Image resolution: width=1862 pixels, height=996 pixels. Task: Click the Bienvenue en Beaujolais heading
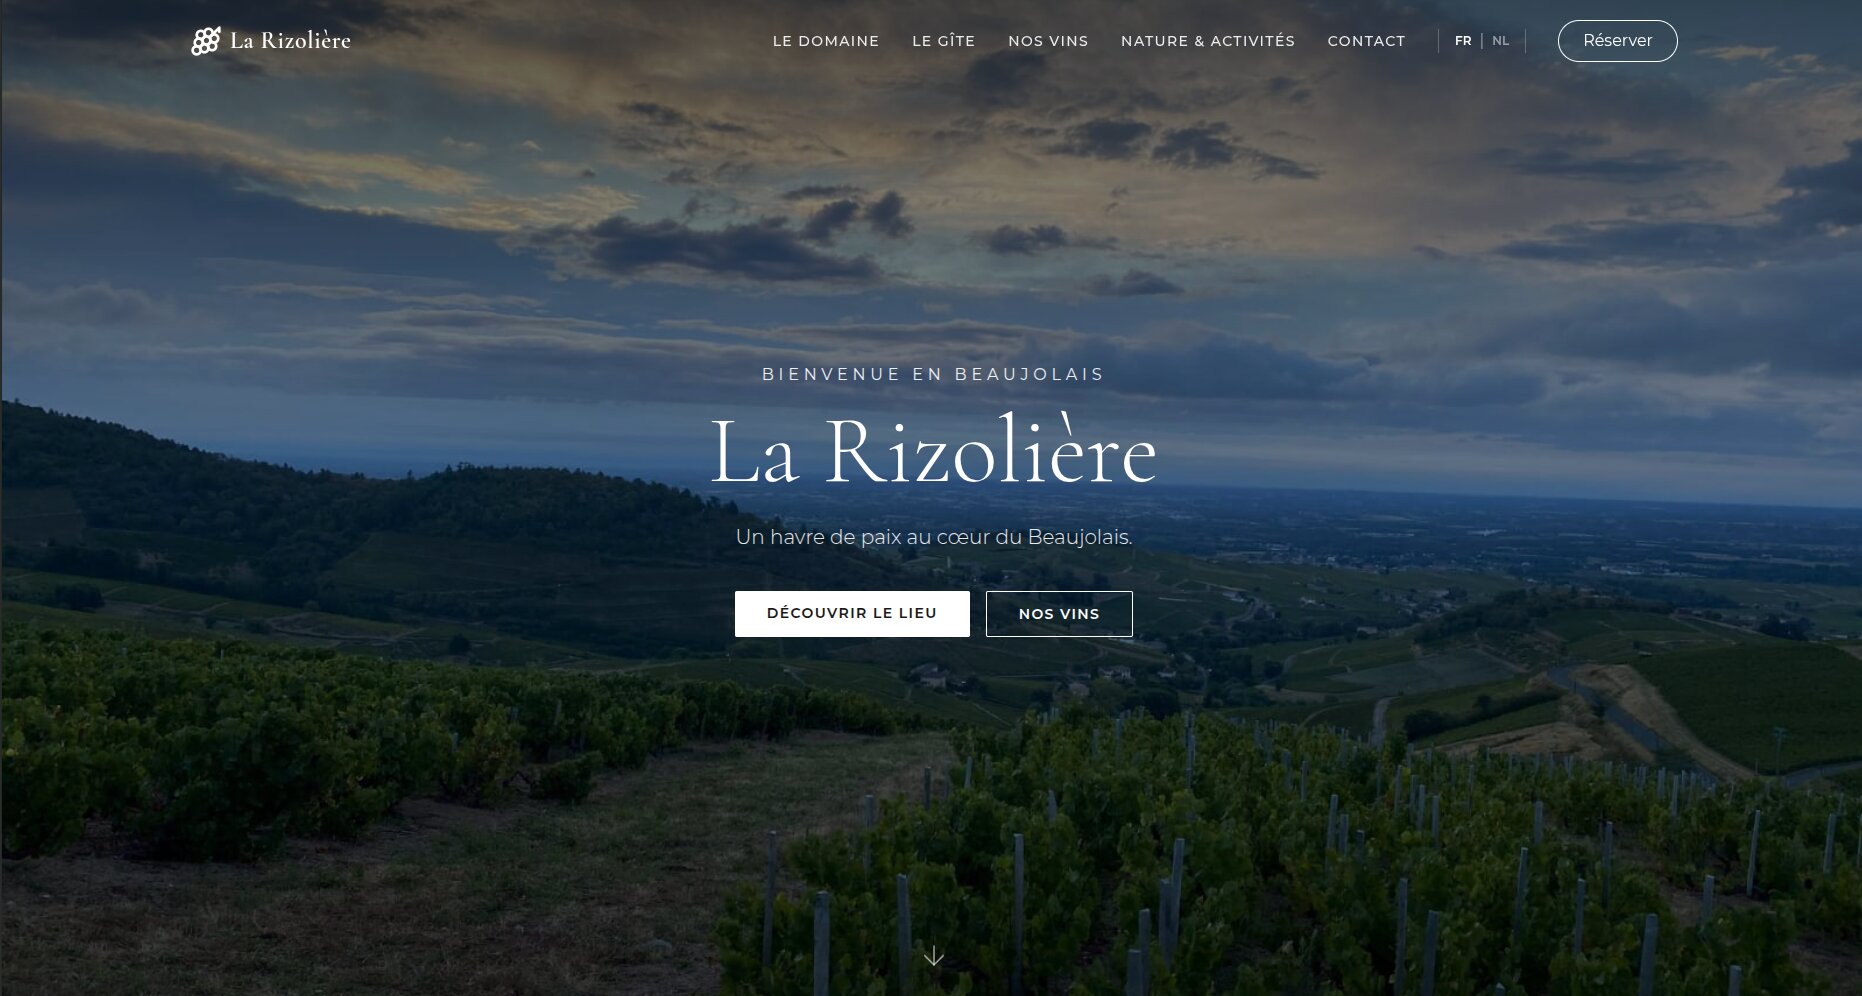(x=933, y=374)
